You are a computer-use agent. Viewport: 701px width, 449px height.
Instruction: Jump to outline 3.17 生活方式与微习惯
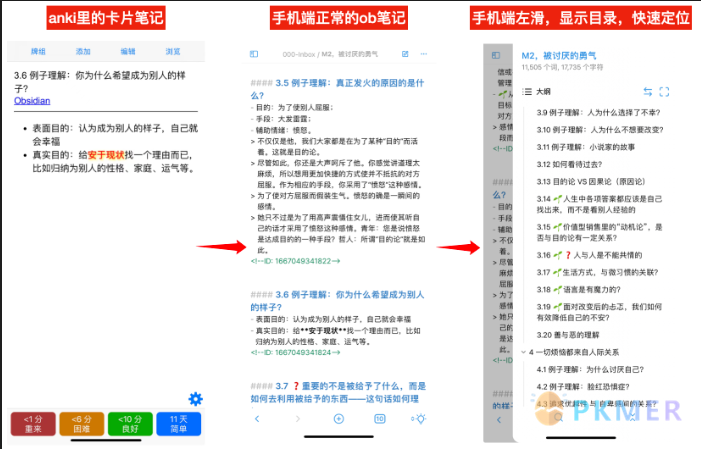(x=597, y=272)
